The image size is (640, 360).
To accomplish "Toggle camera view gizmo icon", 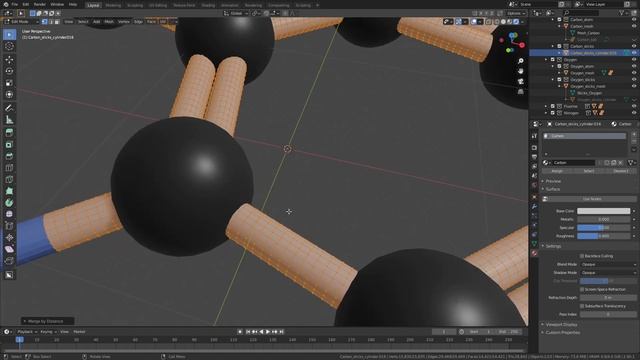I will click(x=520, y=82).
